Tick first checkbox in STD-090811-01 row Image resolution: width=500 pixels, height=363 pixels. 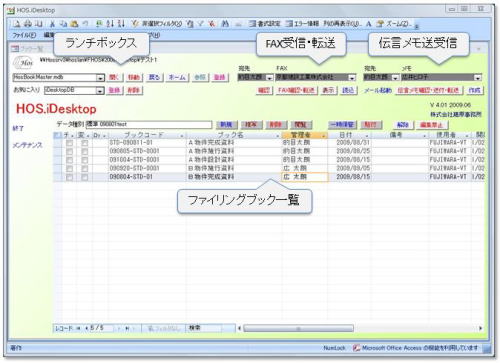[x=69, y=143]
